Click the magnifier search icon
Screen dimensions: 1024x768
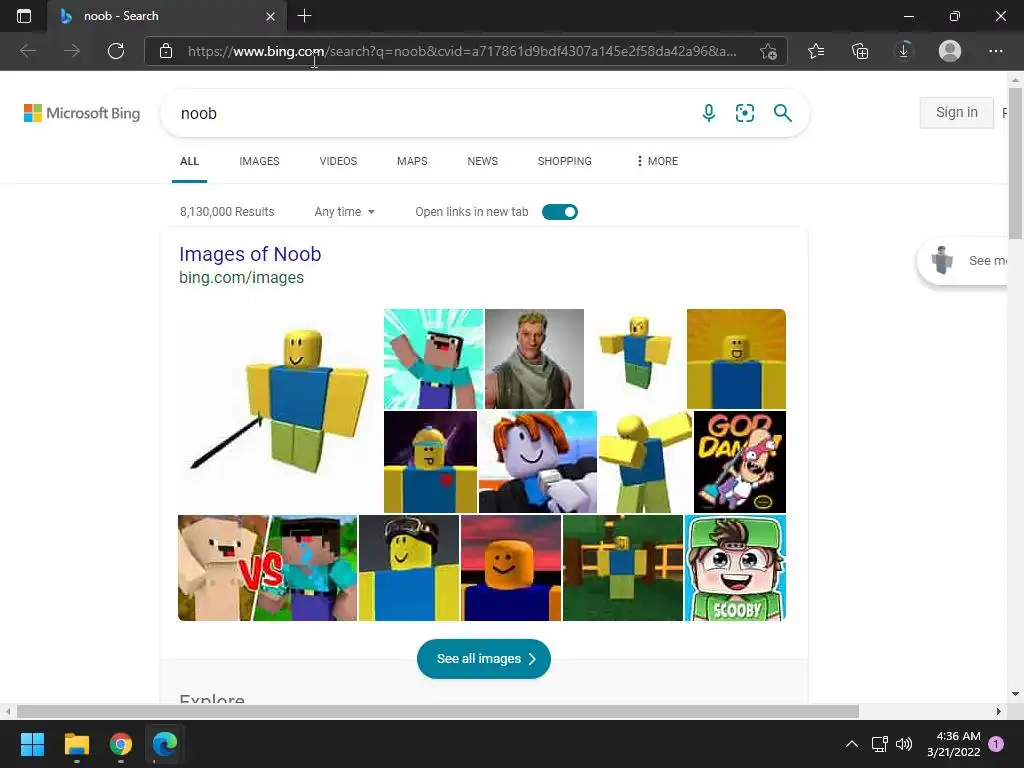point(782,113)
